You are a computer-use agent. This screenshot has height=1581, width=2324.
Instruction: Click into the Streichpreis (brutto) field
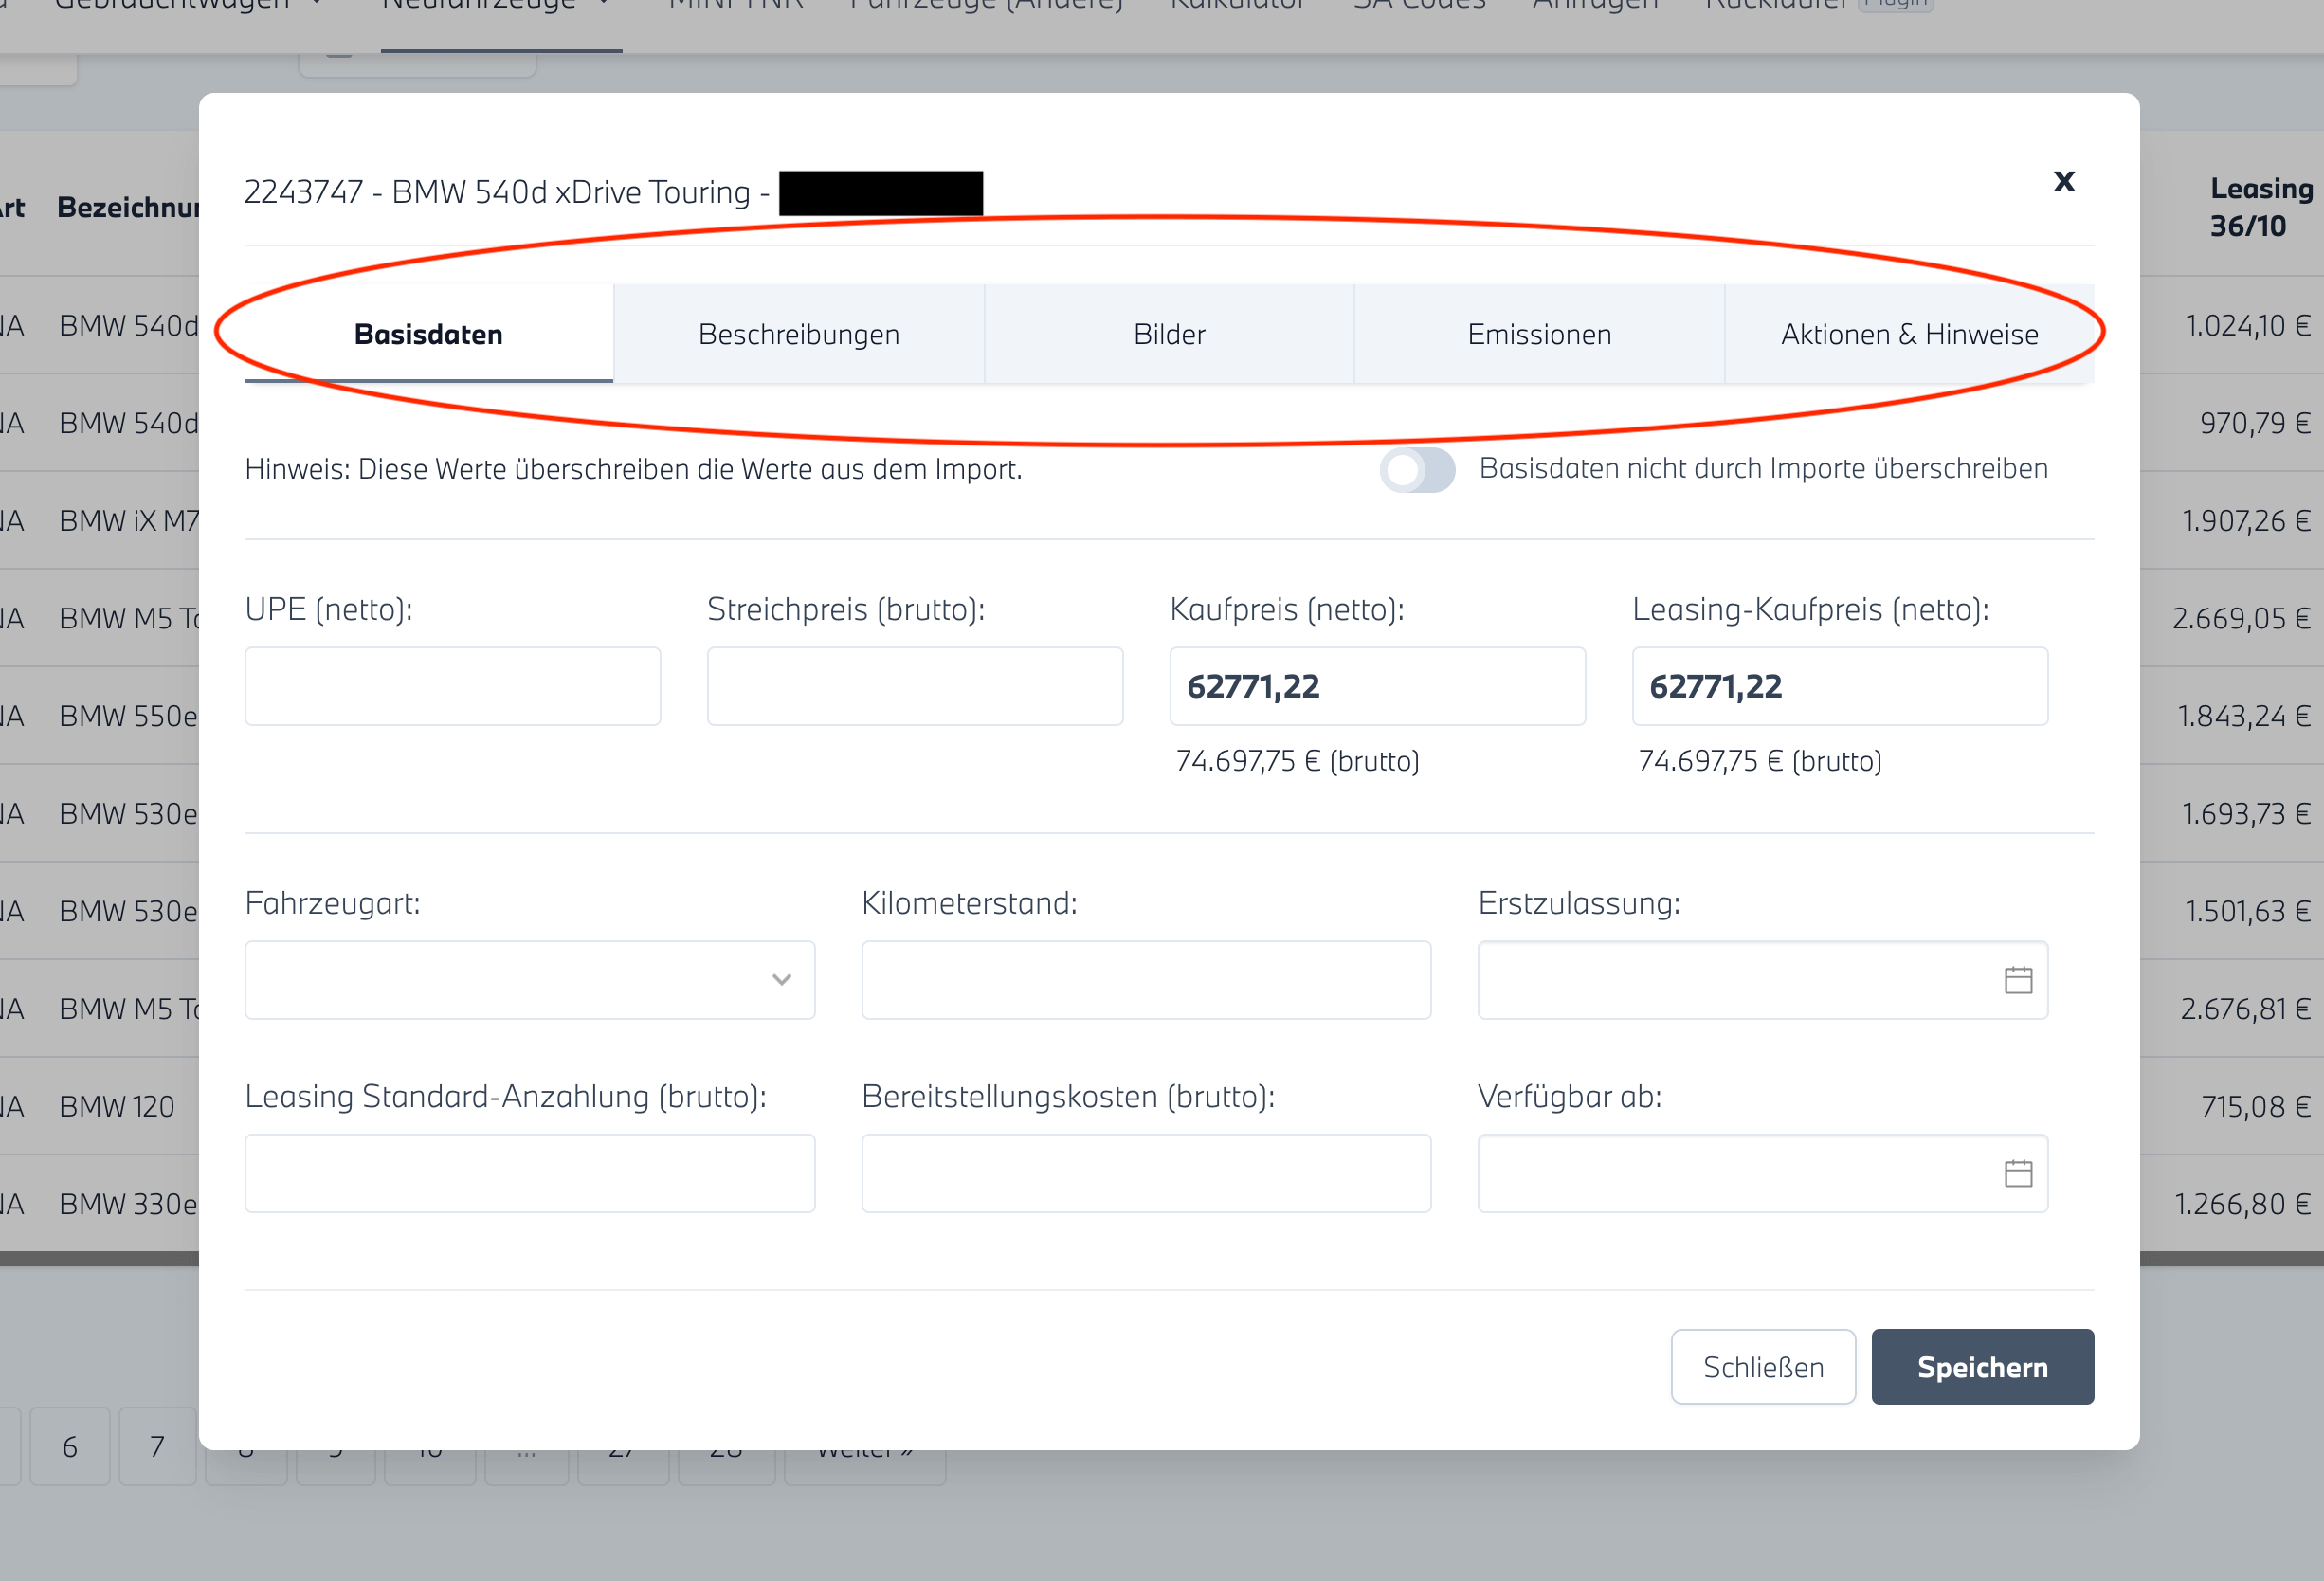point(914,686)
